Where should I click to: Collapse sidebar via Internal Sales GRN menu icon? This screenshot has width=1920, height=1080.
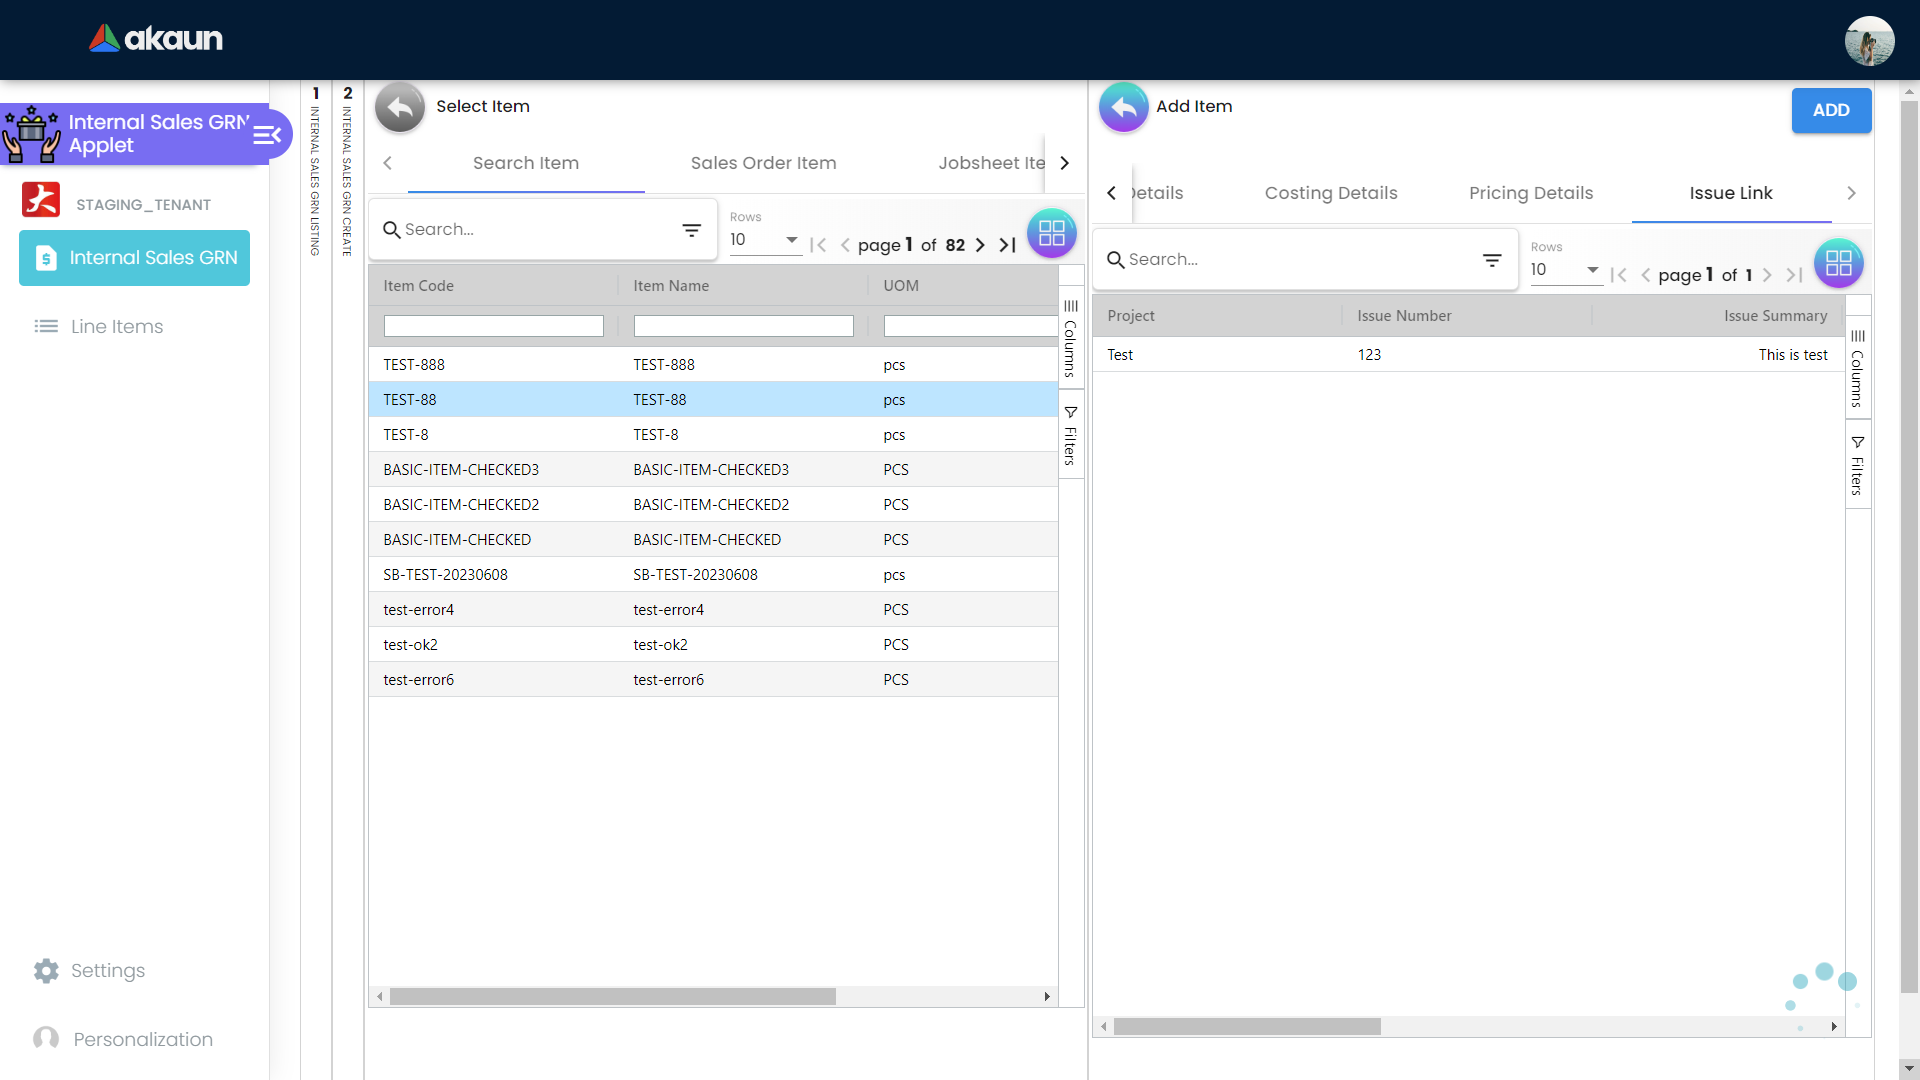267,135
